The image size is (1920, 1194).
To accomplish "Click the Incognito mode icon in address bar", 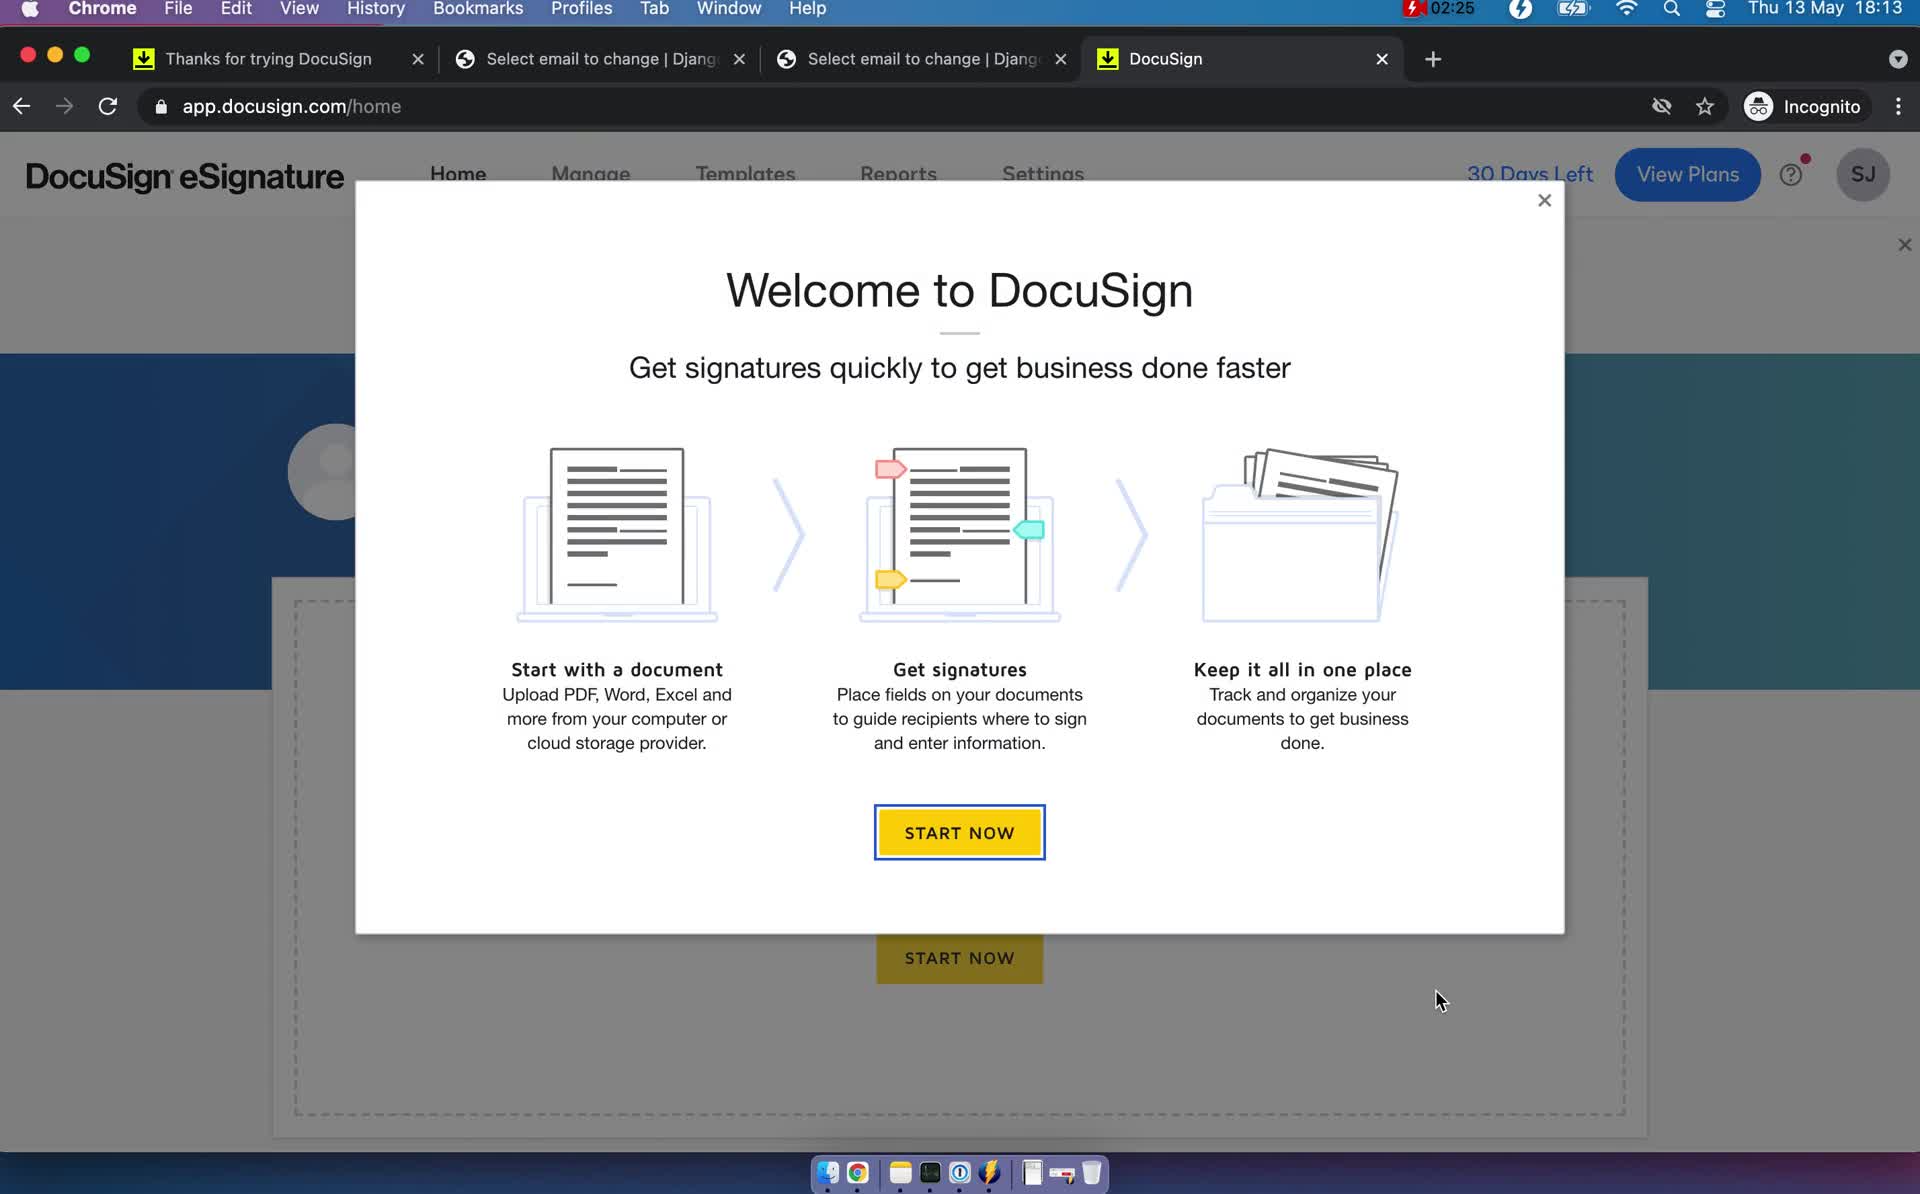I will point(1758,106).
